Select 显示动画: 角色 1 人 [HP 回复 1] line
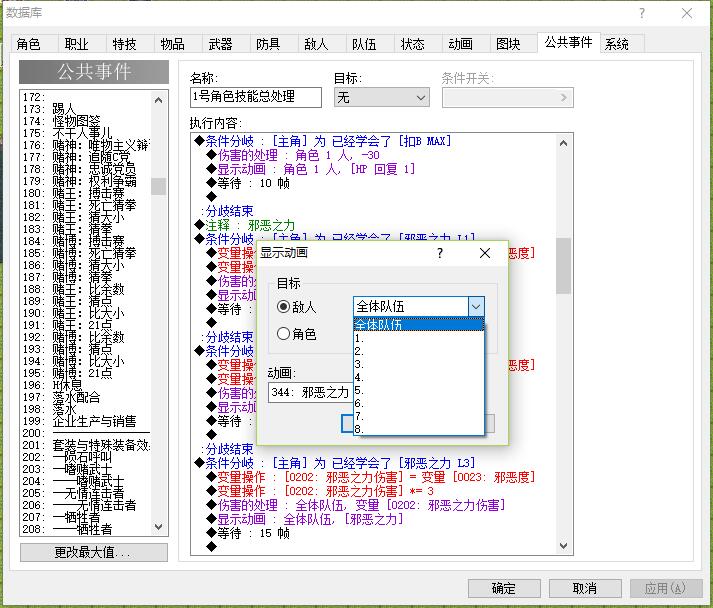 (311, 169)
